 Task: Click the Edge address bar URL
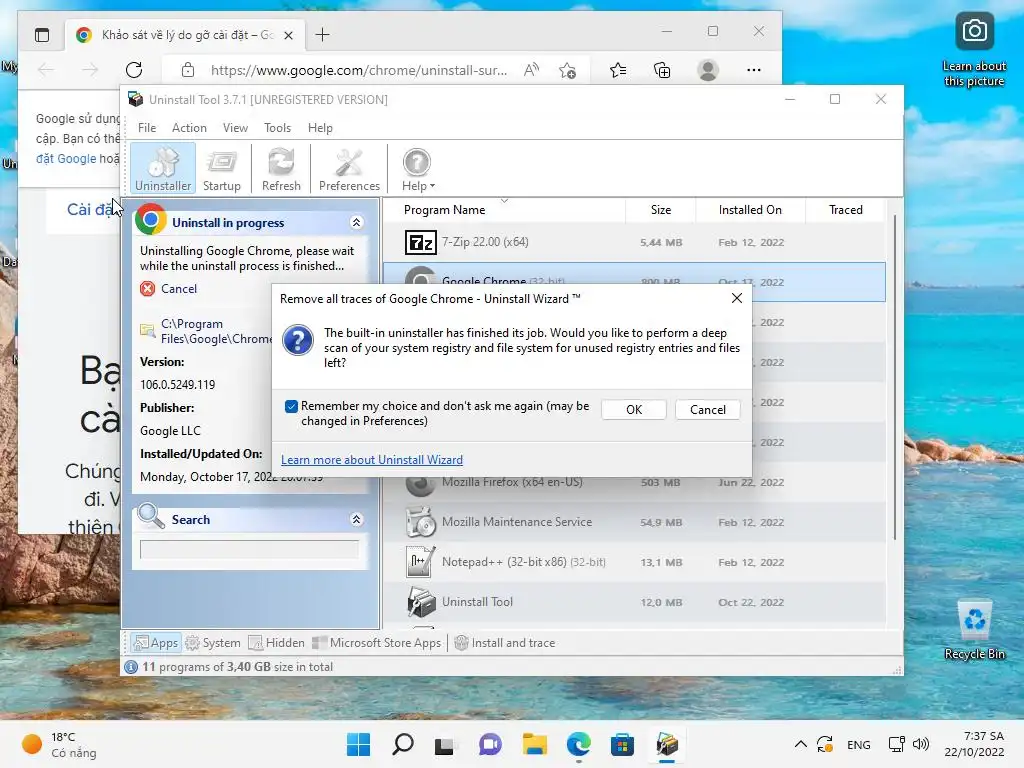[359, 71]
